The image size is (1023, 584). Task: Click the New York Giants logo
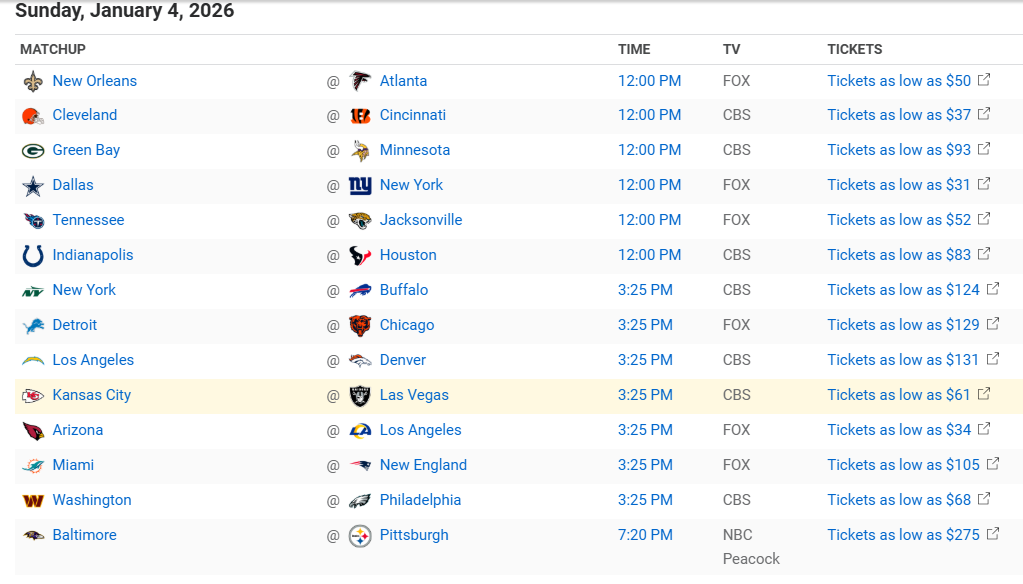pyautogui.click(x=360, y=186)
